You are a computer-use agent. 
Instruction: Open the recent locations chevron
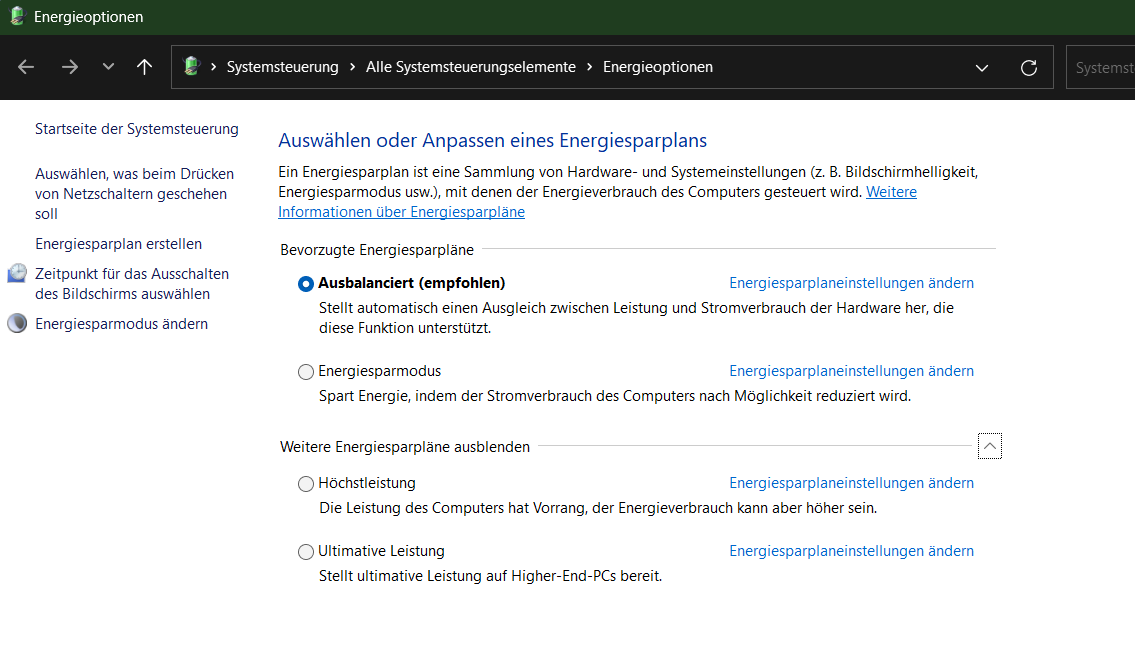pos(109,67)
